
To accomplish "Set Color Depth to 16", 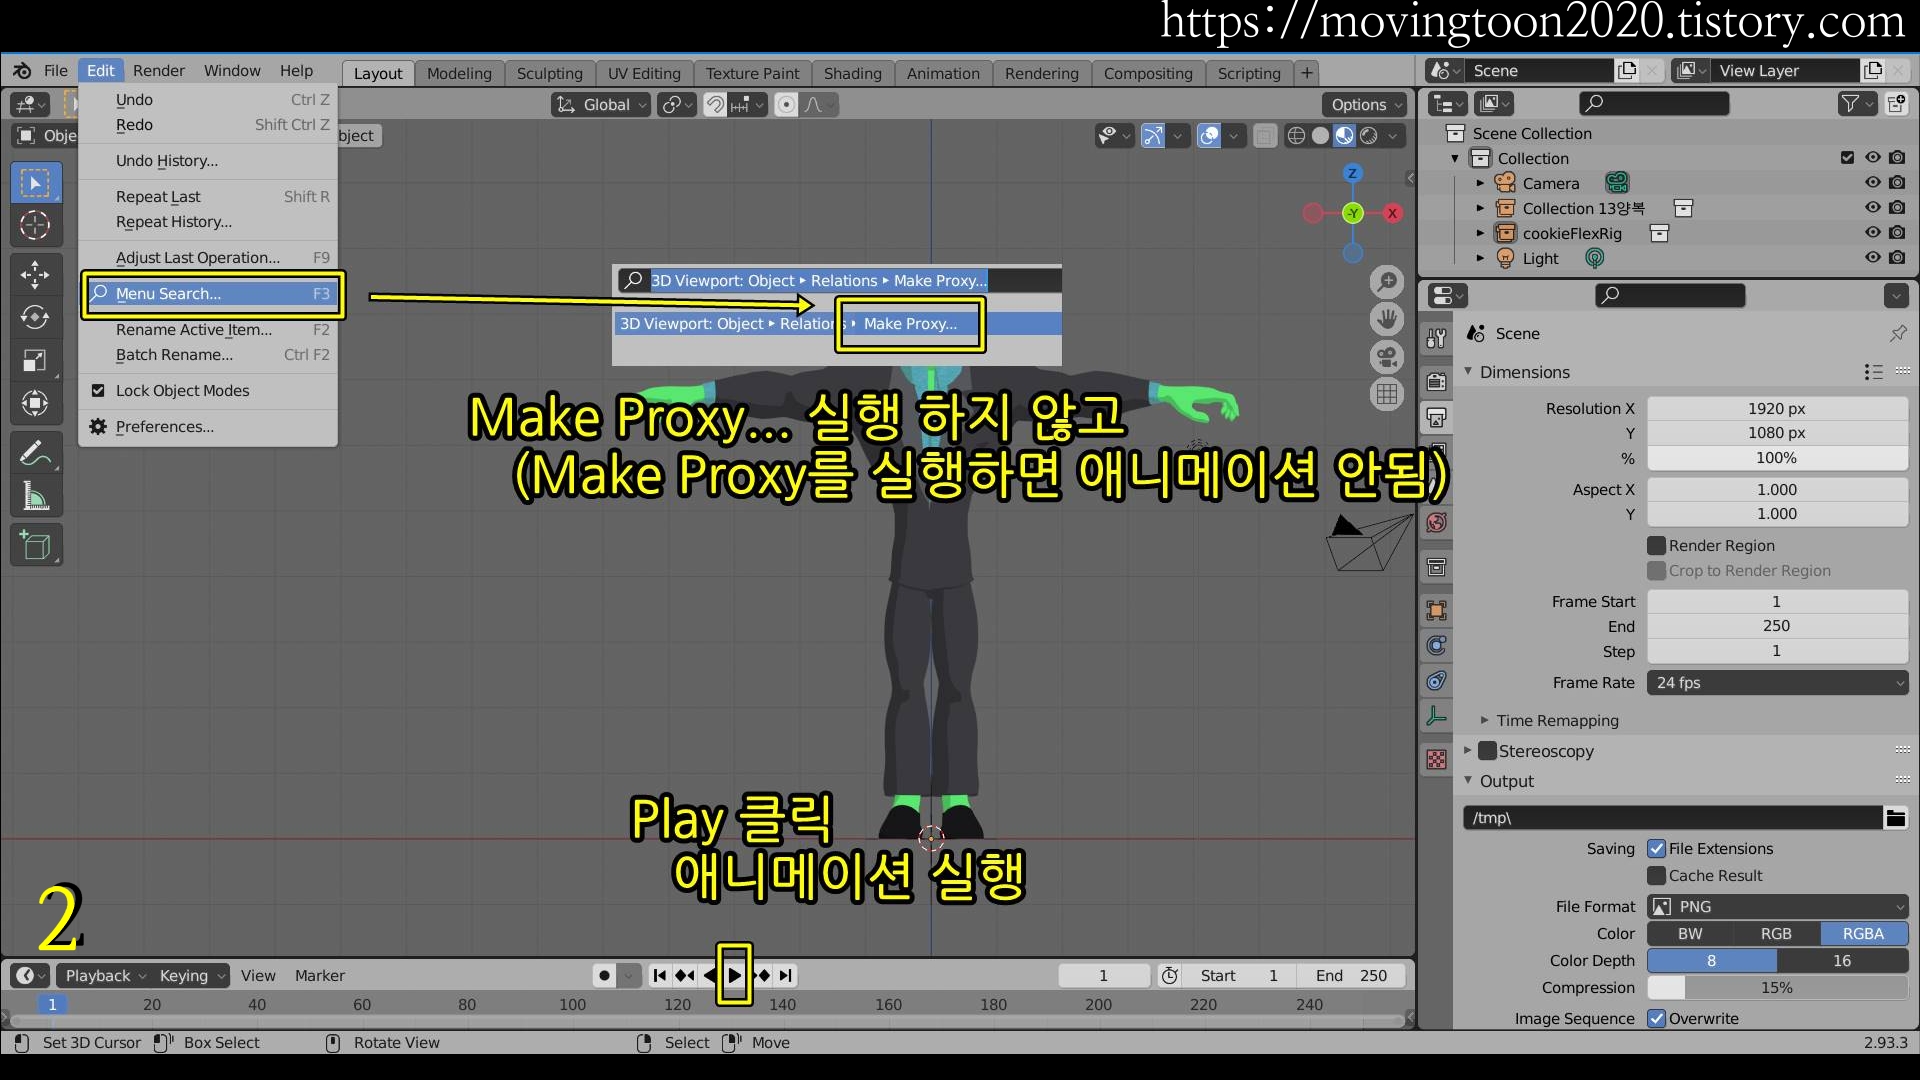I will click(x=1842, y=961).
